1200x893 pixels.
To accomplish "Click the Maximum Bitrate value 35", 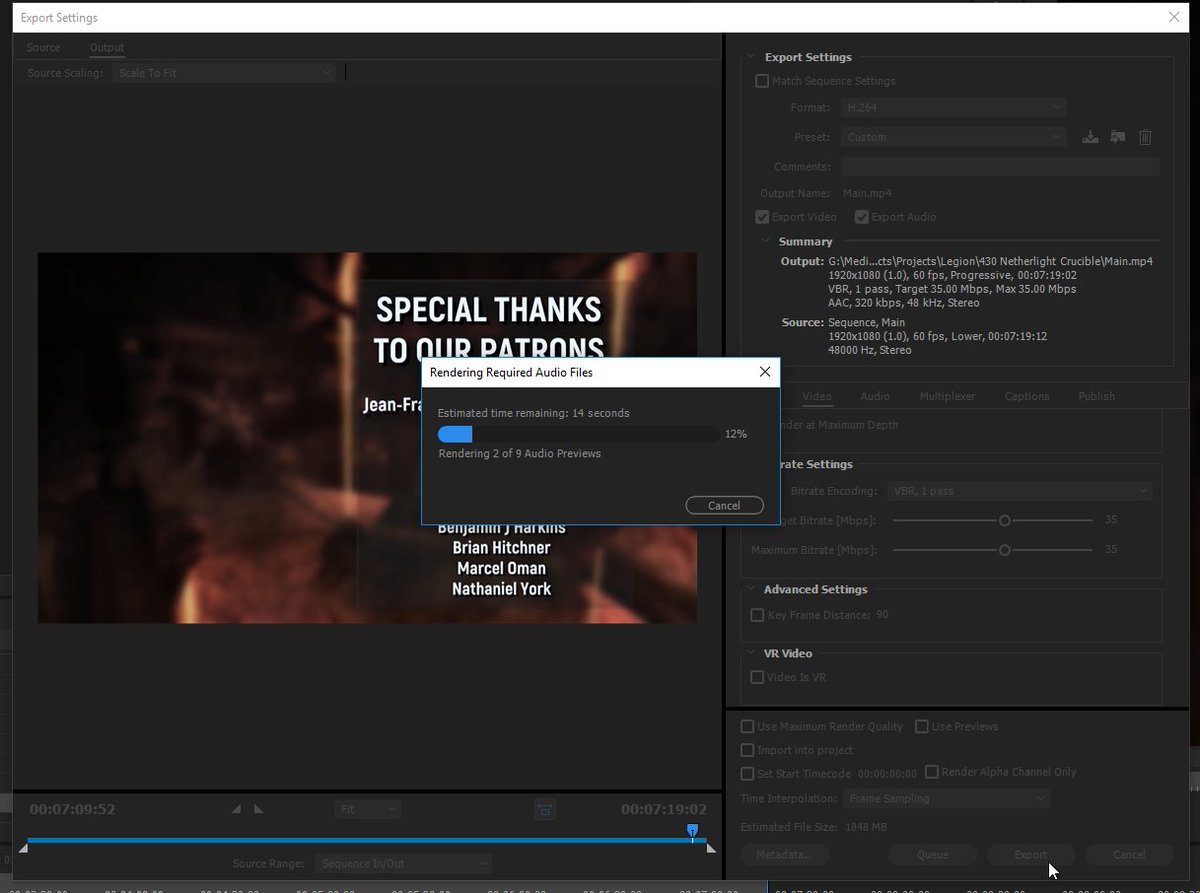I will pyautogui.click(x=1110, y=550).
